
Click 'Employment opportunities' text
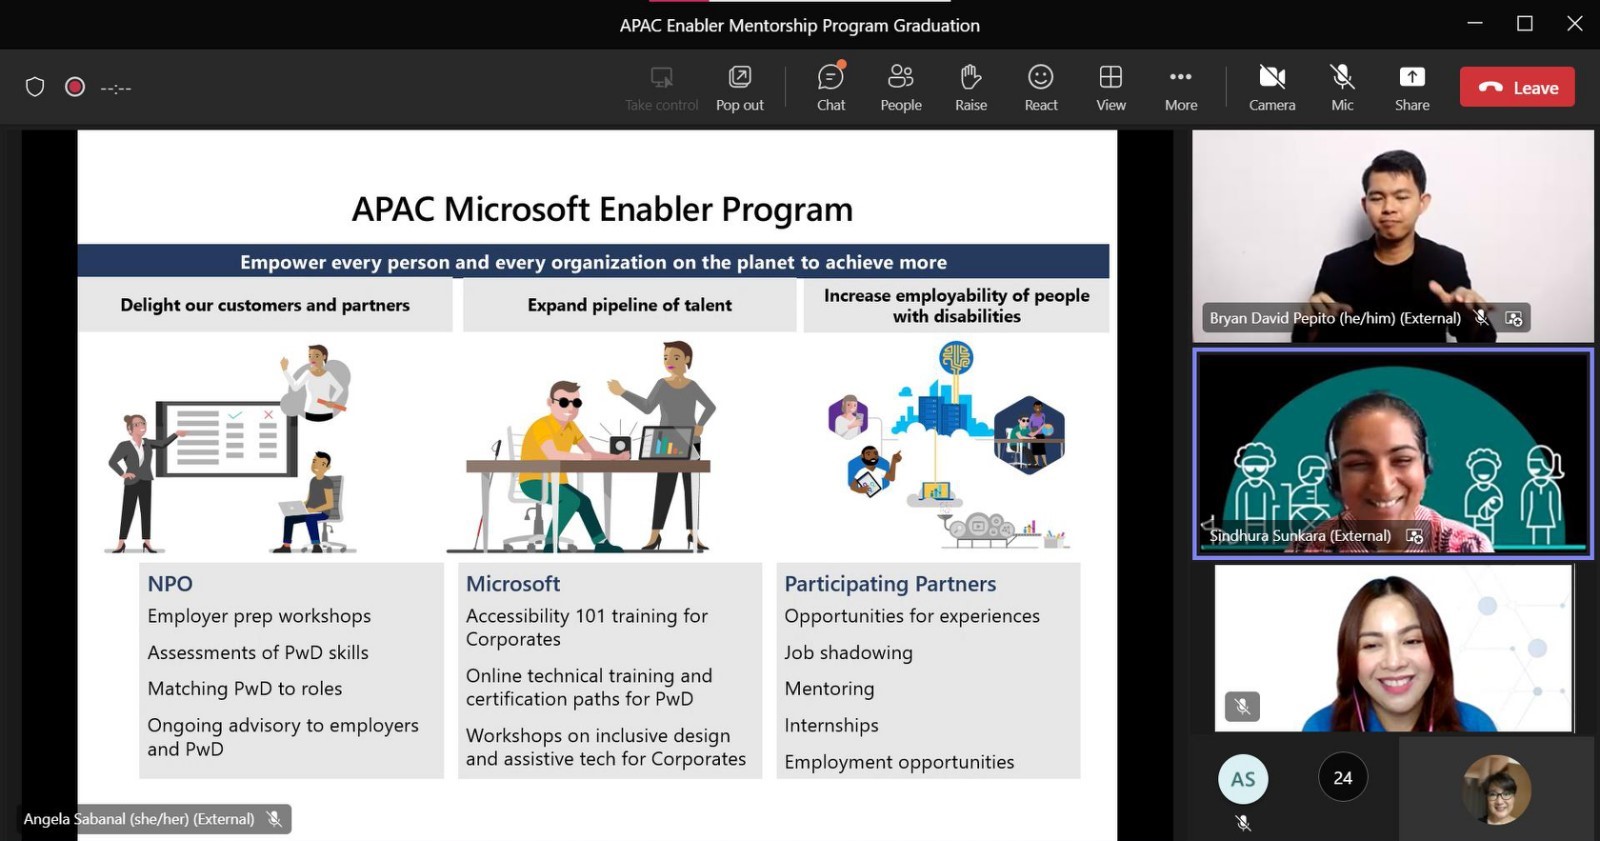click(x=899, y=762)
